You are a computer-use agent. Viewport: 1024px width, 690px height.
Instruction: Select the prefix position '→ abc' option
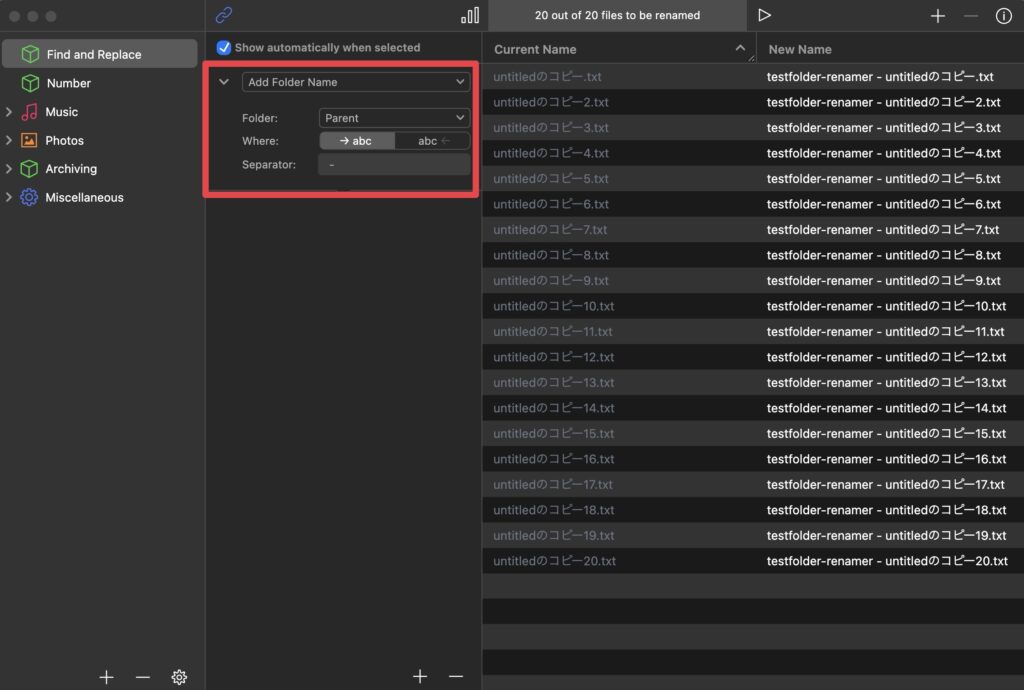click(x=357, y=141)
